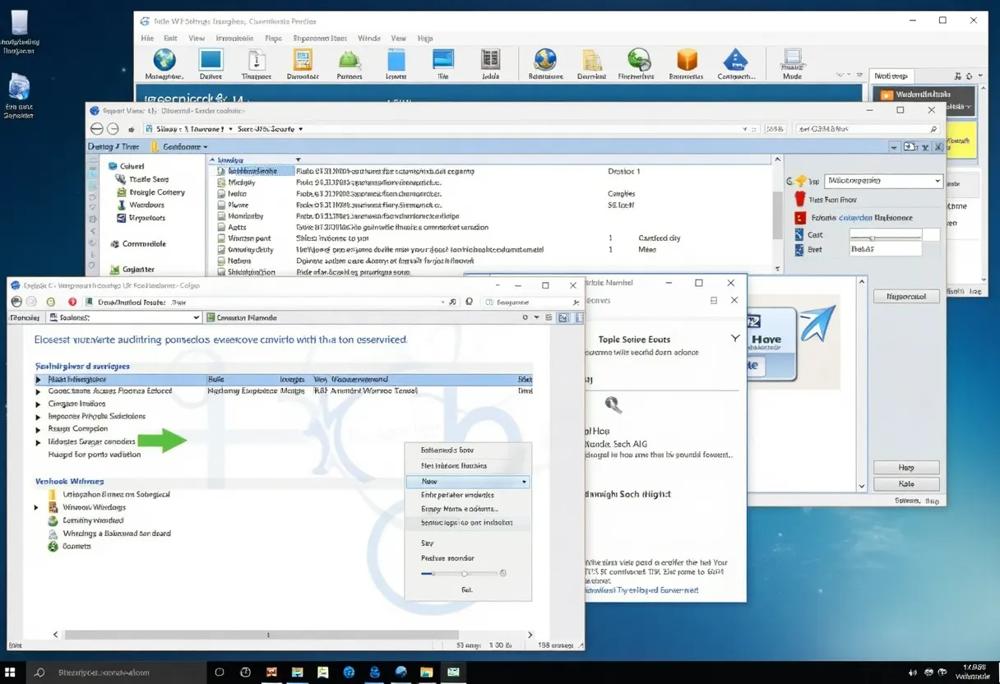Viewport: 1000px width, 684px height.
Task: Select the blue monitor toolbar icon labeled Deitee
Action: pyautogui.click(x=210, y=60)
